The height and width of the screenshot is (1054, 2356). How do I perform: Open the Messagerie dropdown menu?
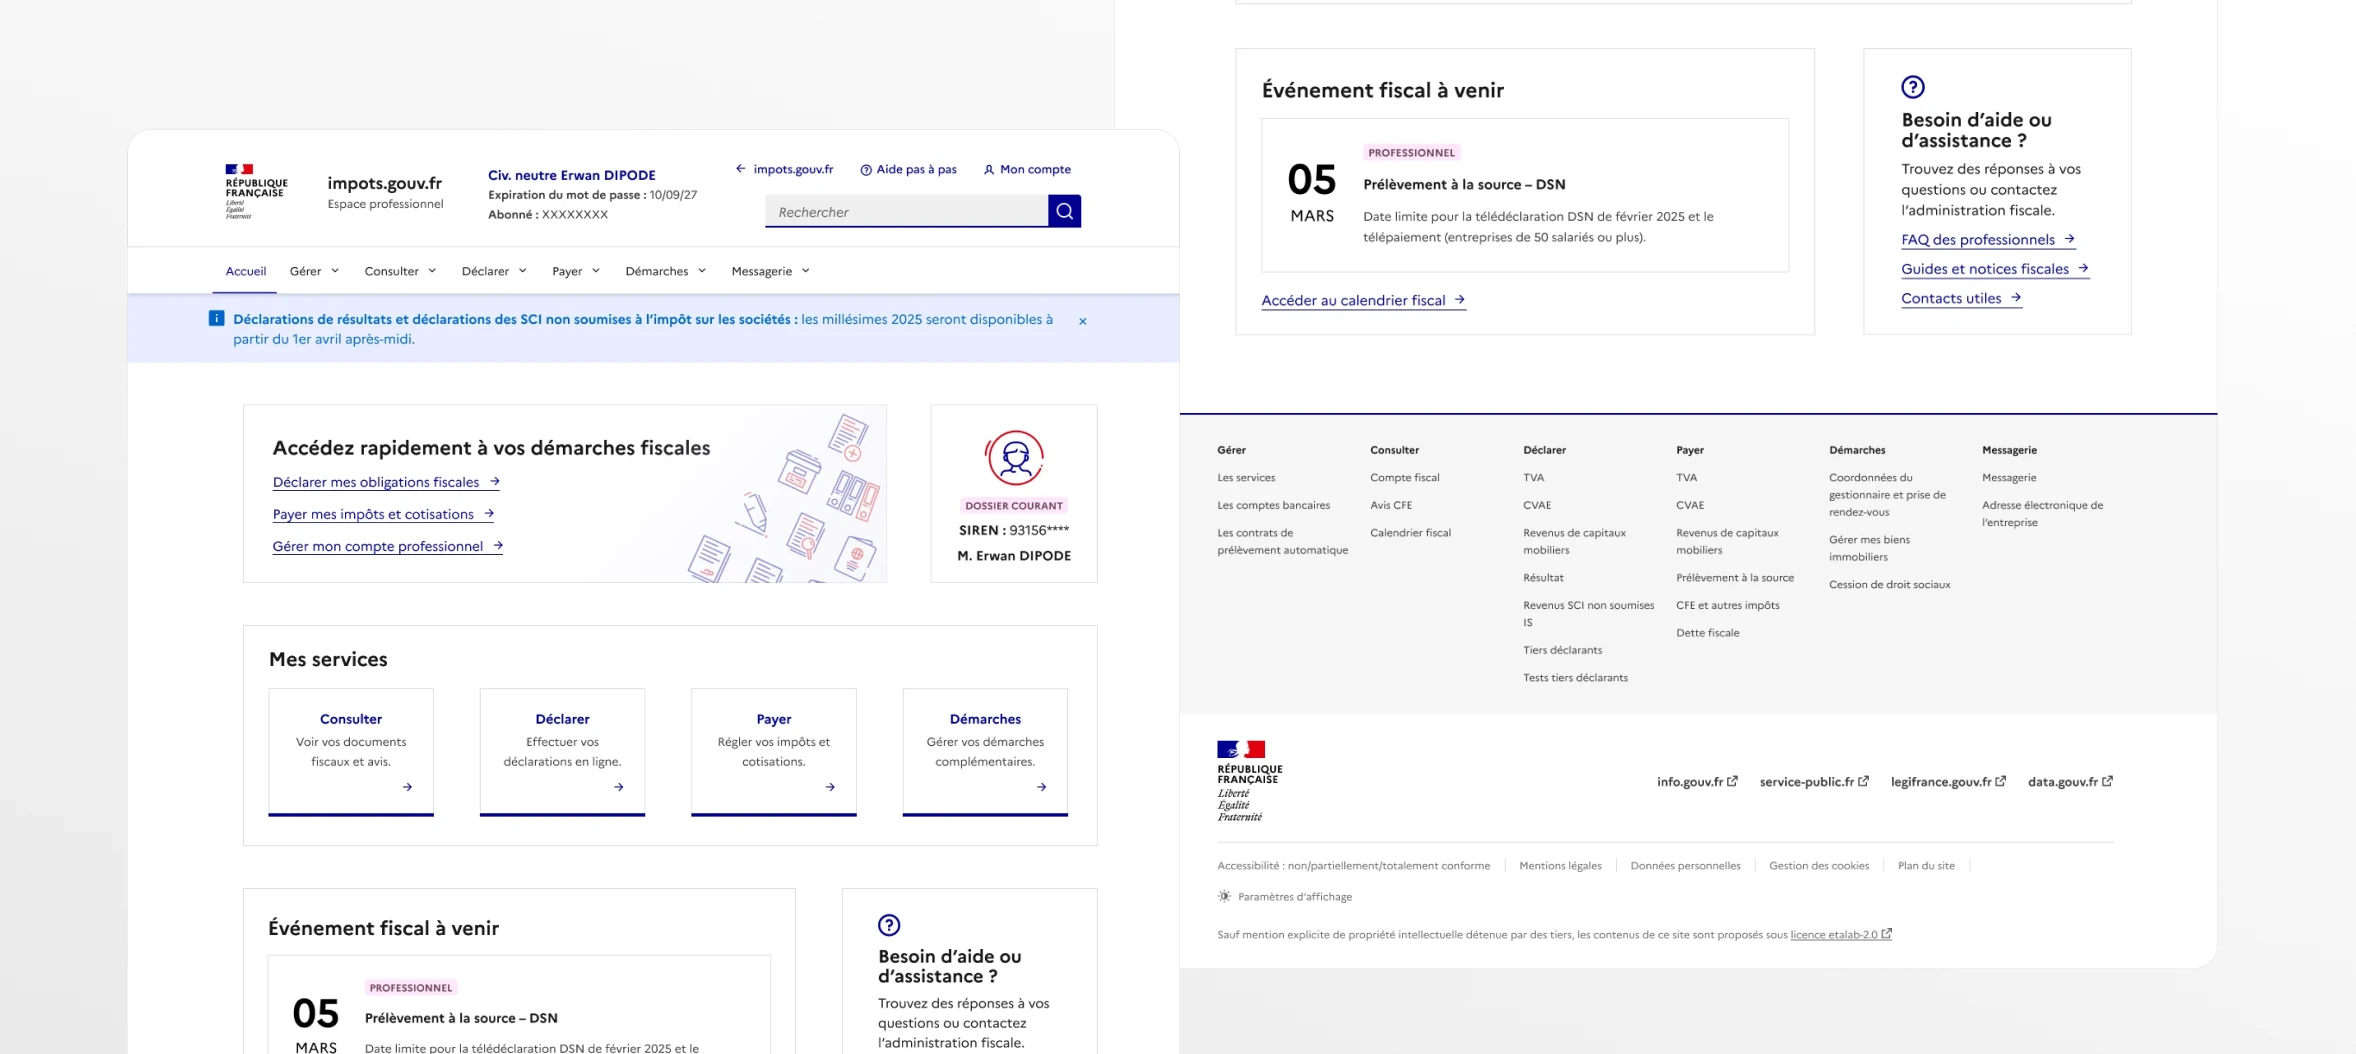point(770,271)
